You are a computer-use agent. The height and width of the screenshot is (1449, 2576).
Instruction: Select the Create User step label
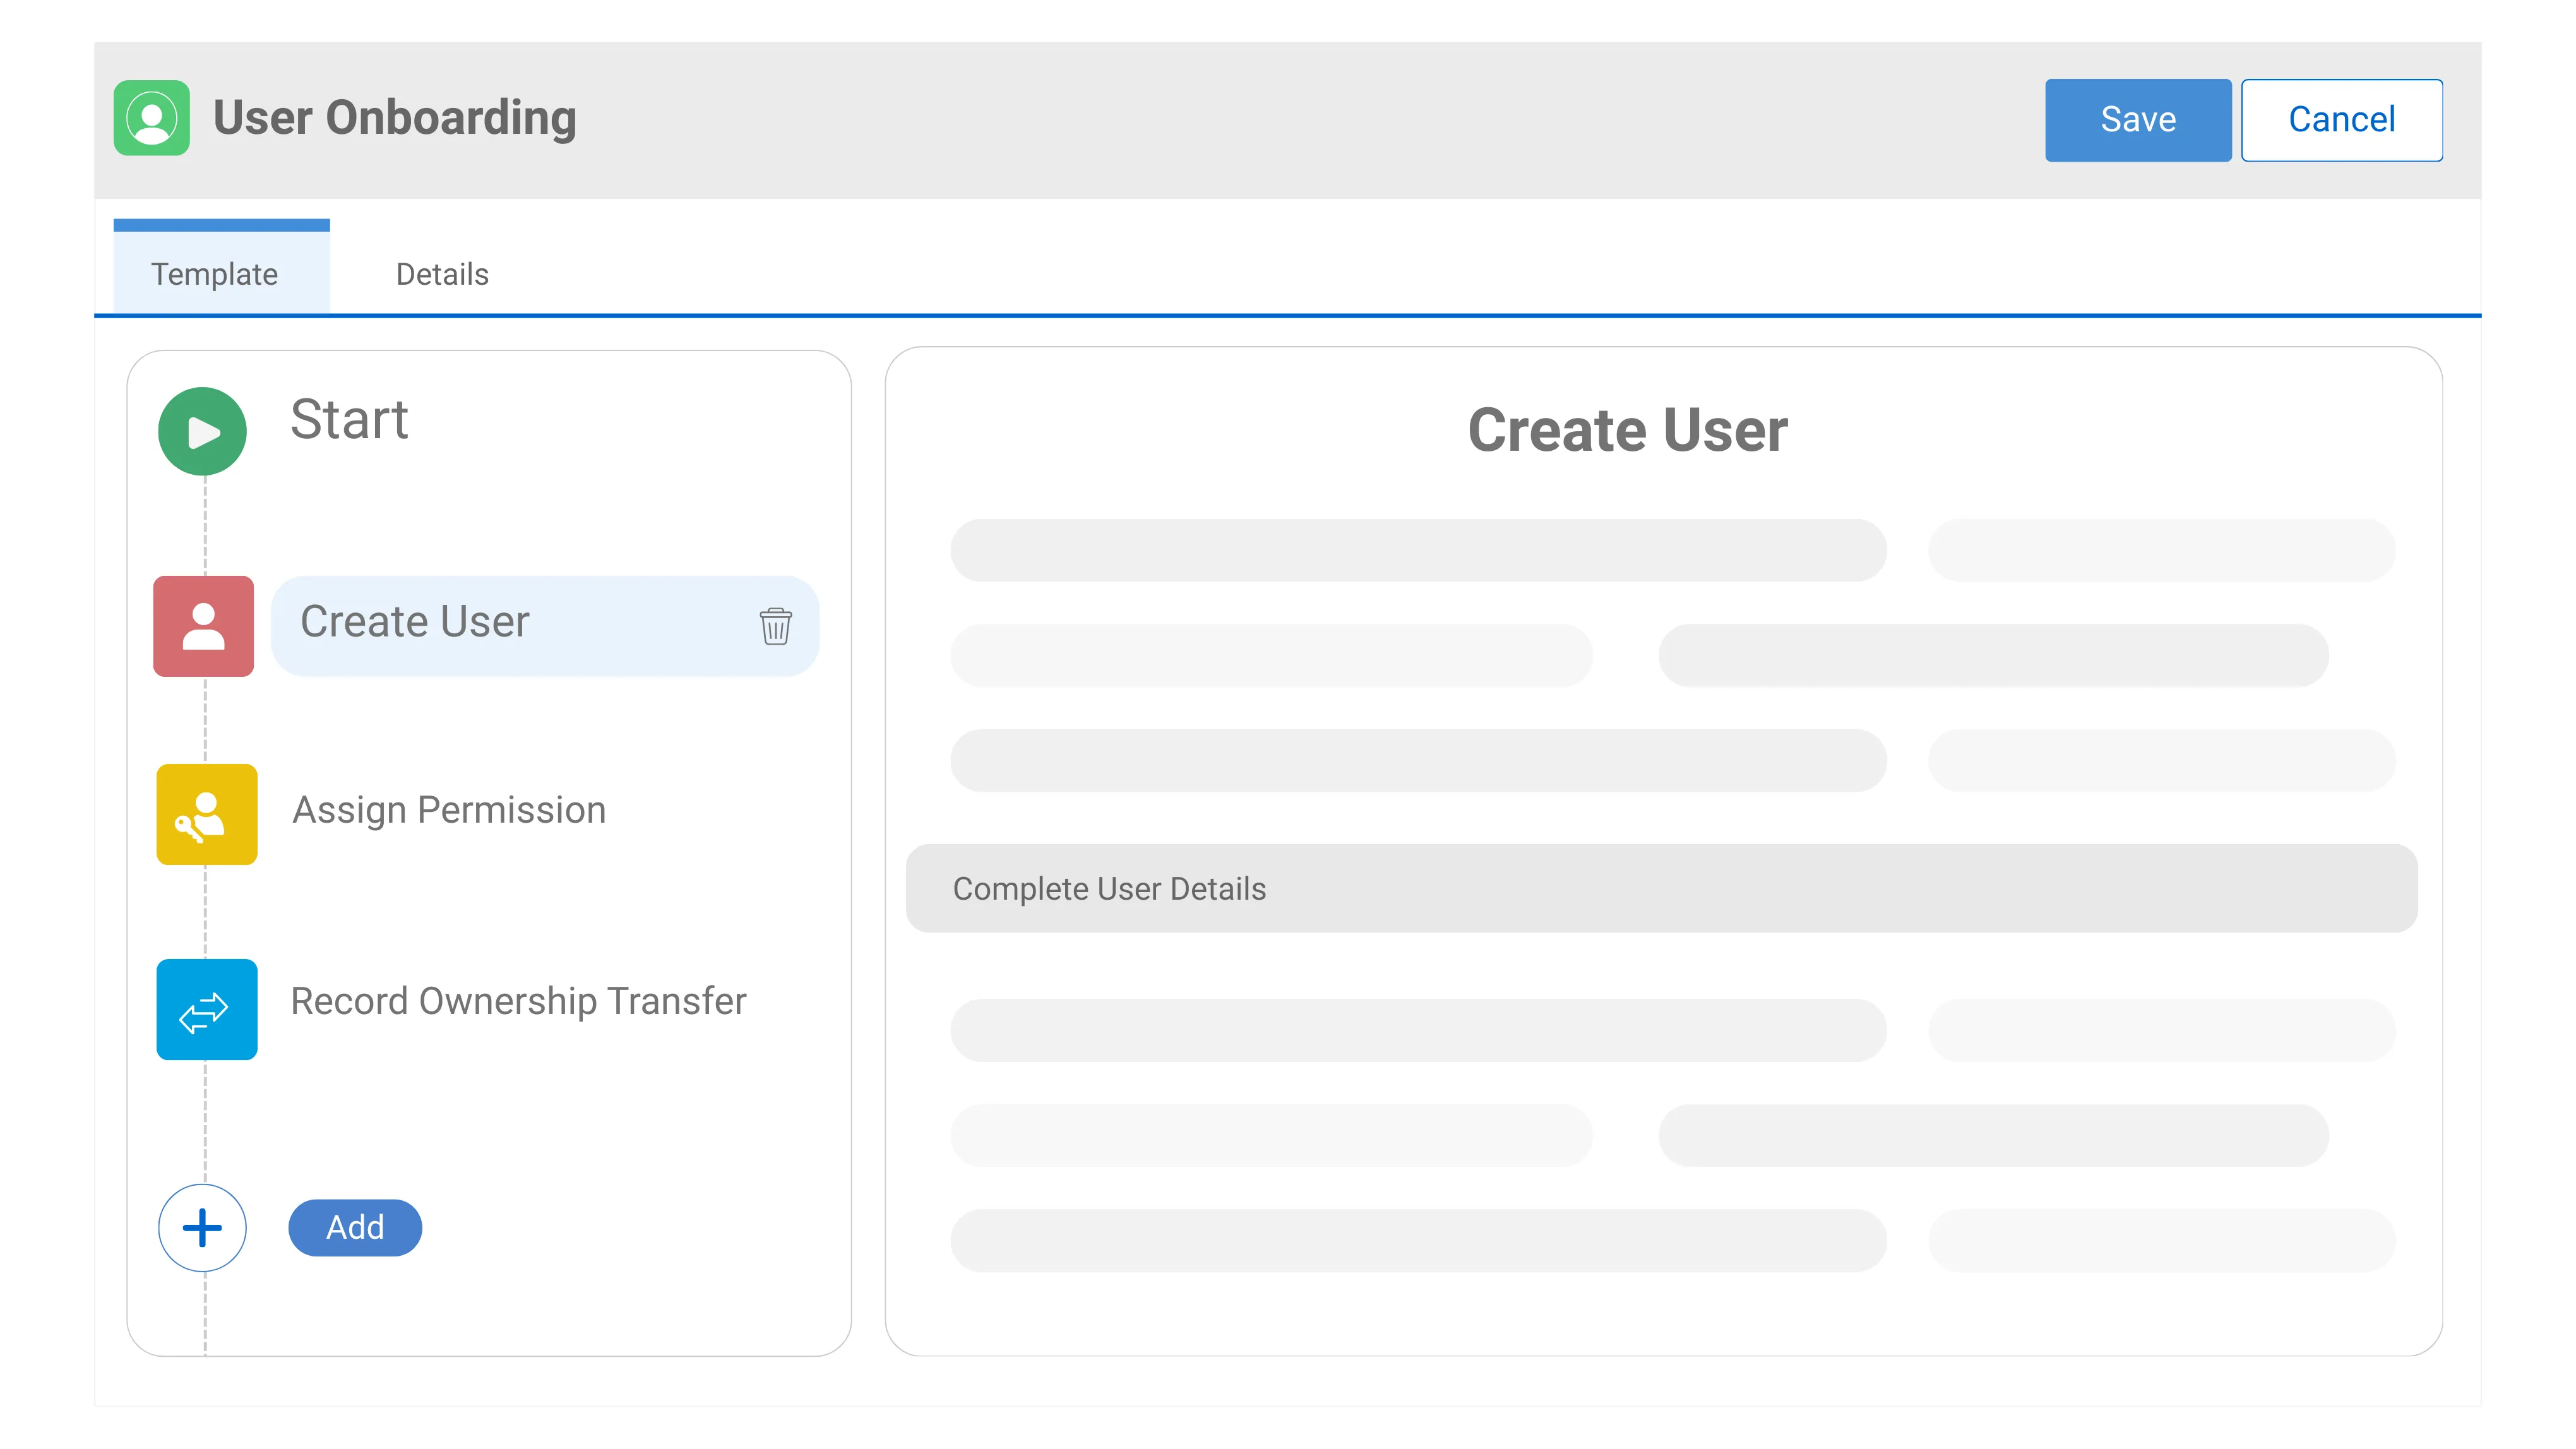[415, 622]
